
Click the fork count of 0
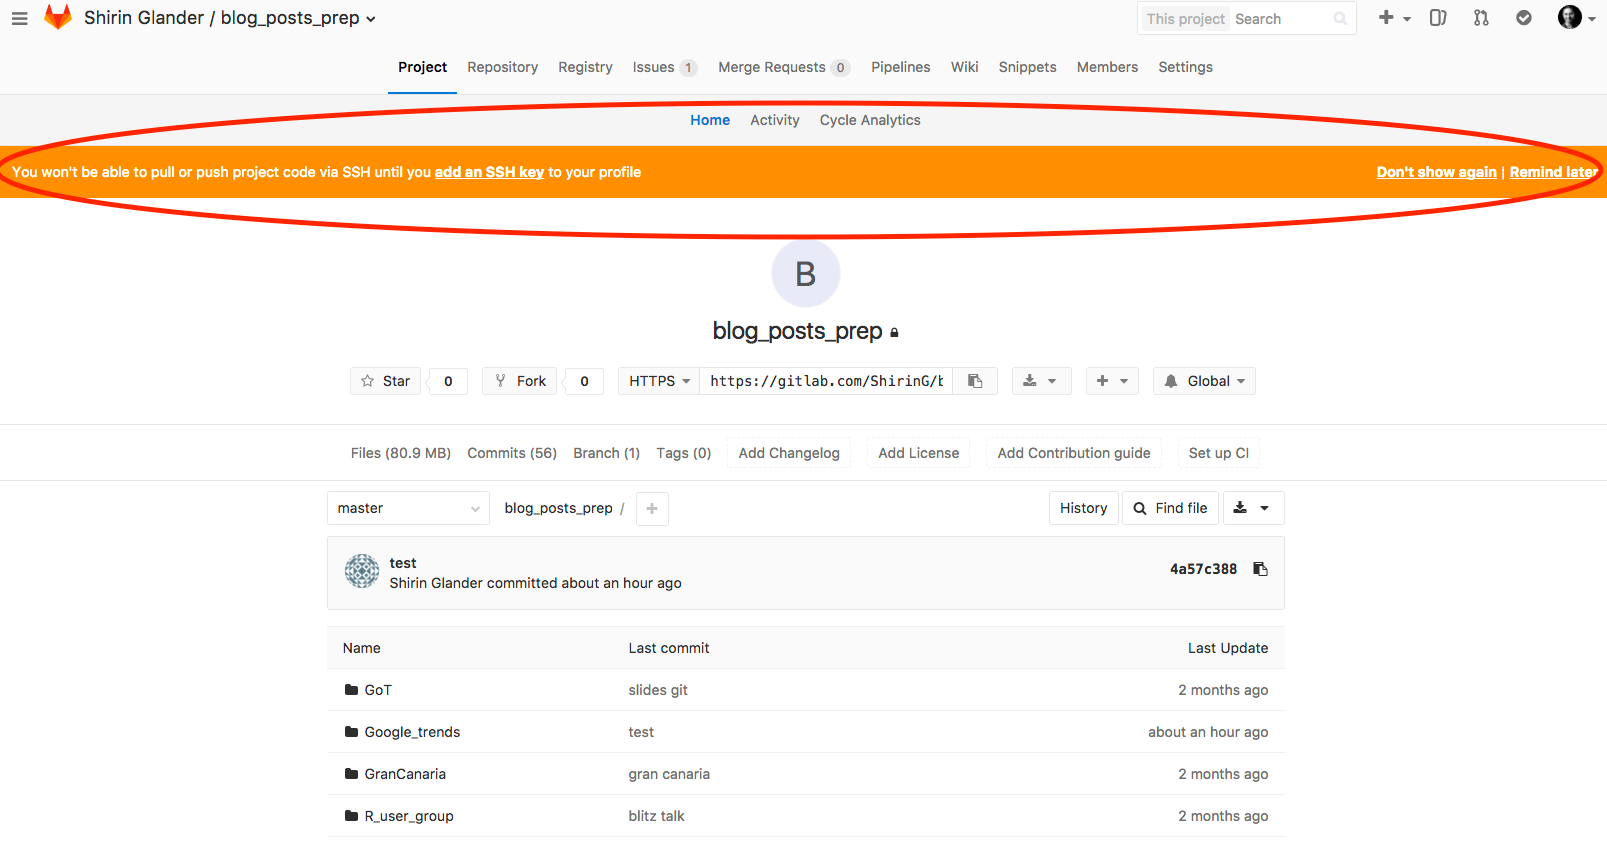[584, 381]
